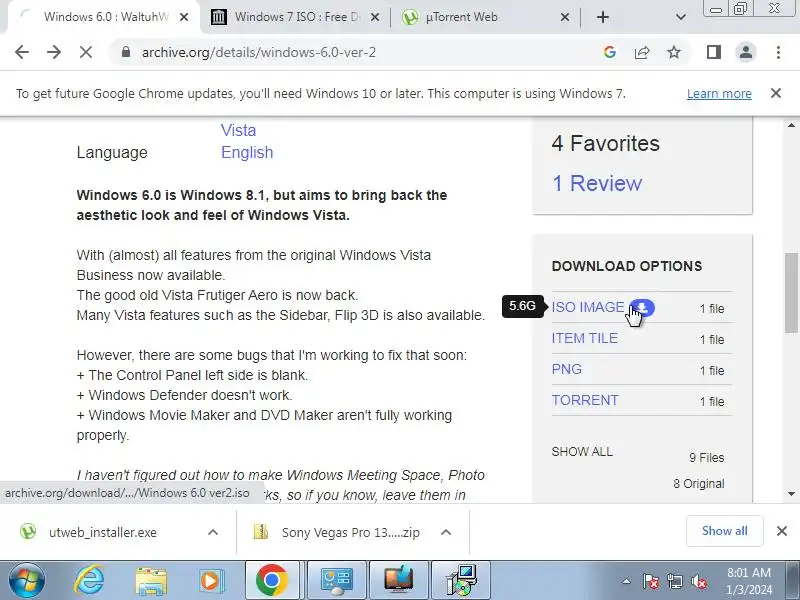Expand utweb_installer.exe download options chevron
Viewport: 800px width, 600px height.
pyautogui.click(x=213, y=533)
